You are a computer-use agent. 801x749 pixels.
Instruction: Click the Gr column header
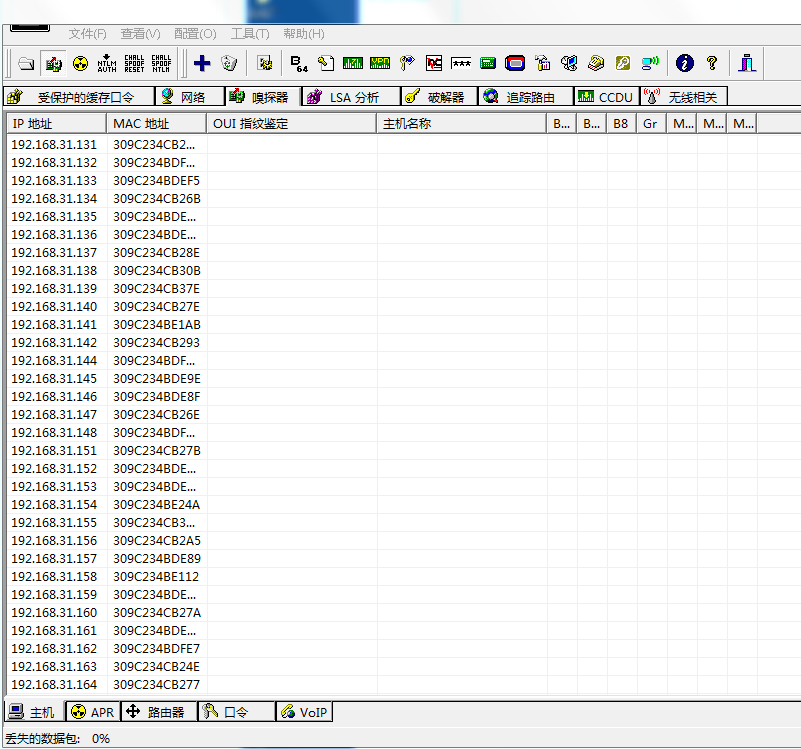pos(651,124)
